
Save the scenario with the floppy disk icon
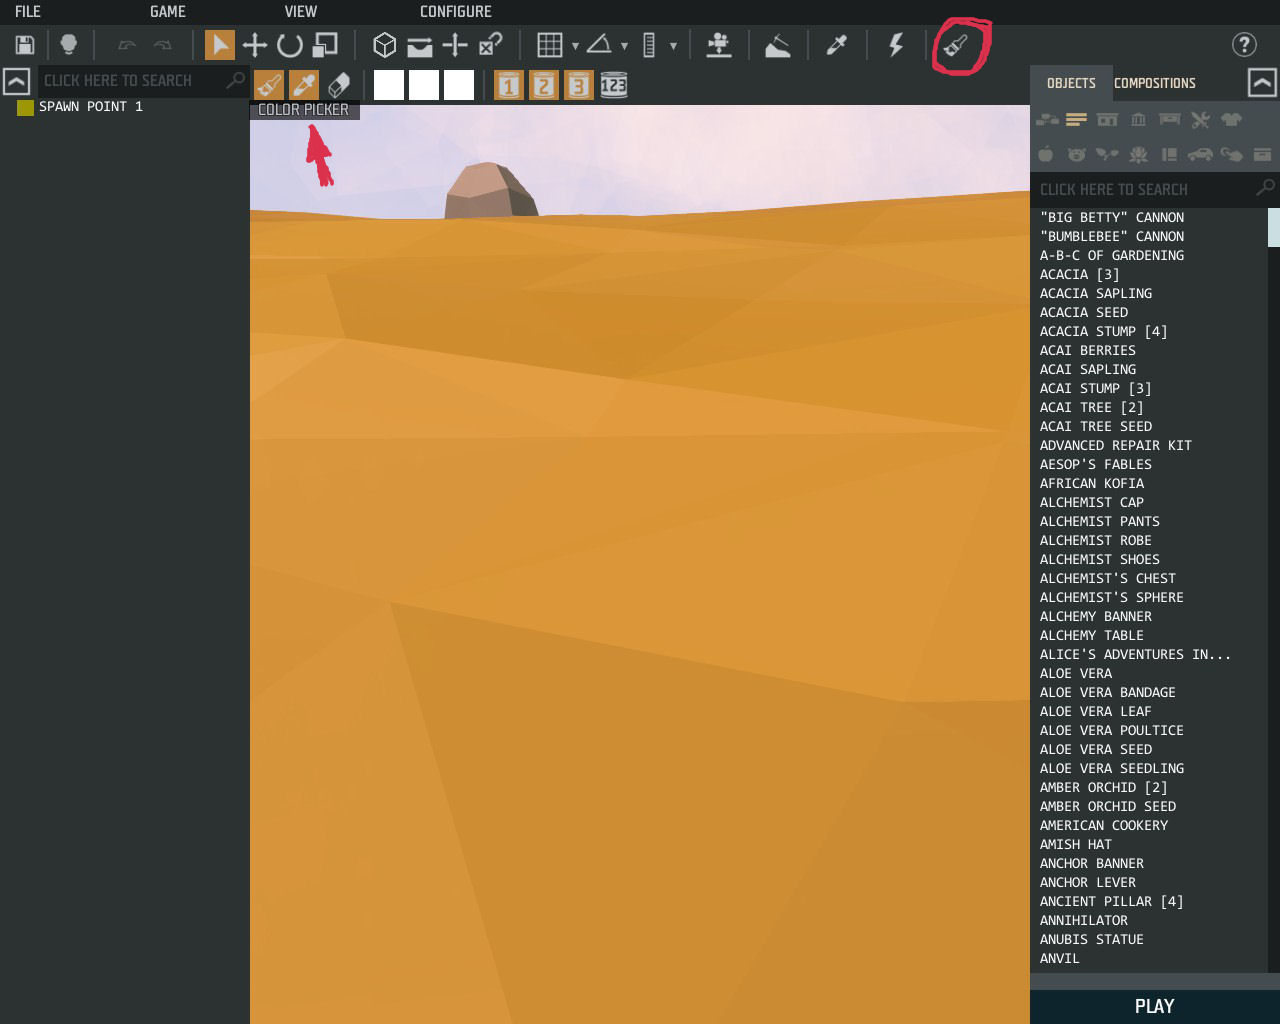[x=25, y=45]
